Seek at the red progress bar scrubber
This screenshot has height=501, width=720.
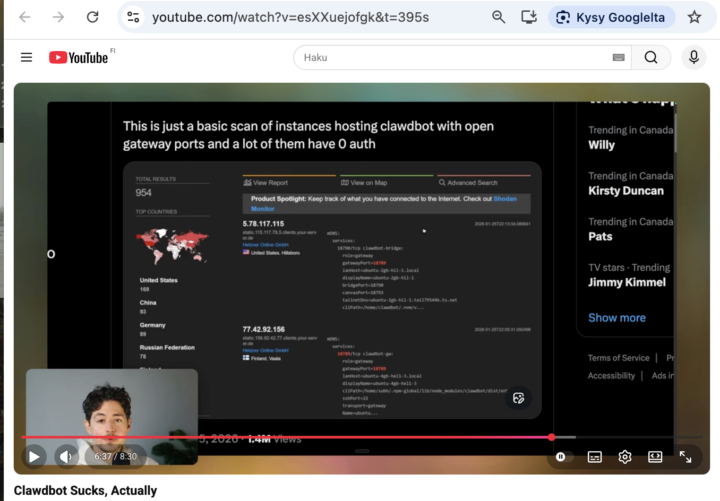(x=551, y=437)
